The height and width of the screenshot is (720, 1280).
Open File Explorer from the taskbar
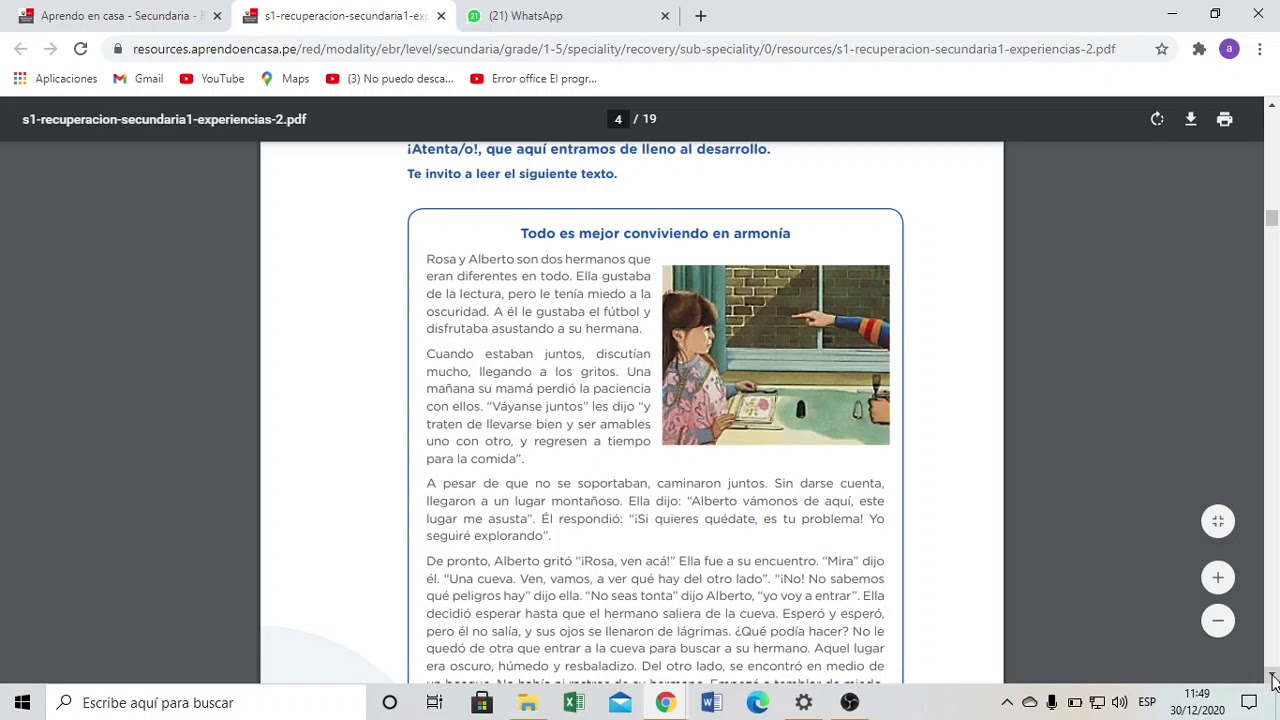click(528, 703)
